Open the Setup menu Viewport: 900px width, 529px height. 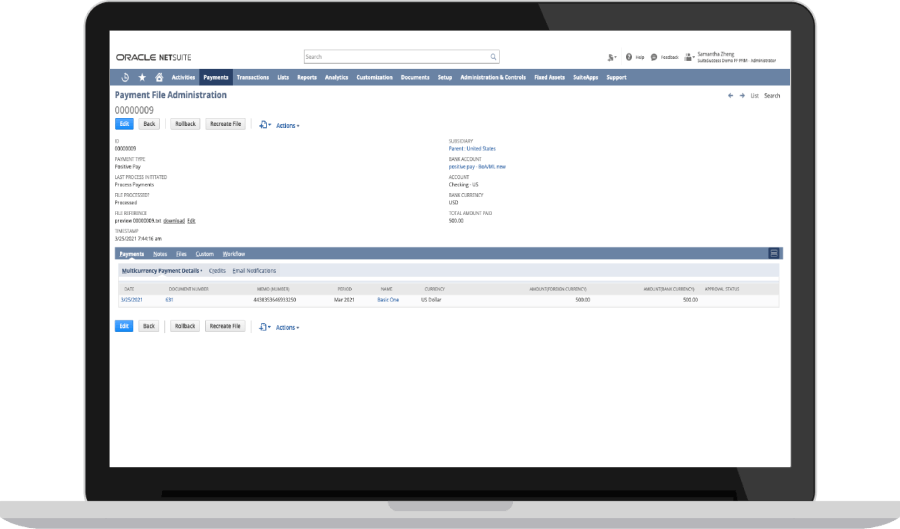(445, 77)
